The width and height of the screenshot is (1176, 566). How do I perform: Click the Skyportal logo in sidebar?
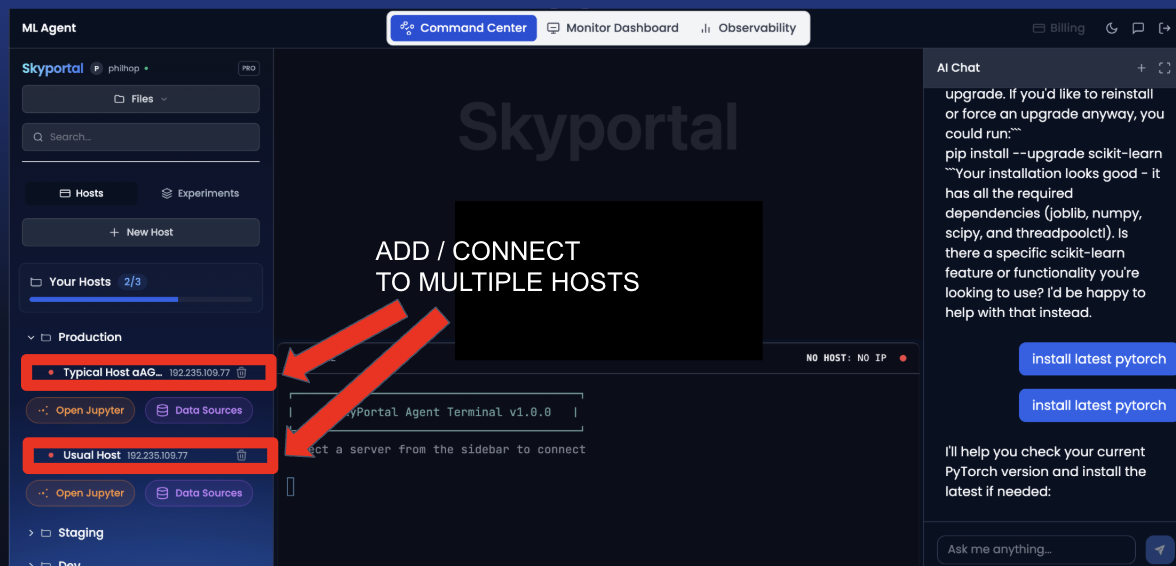pos(52,68)
